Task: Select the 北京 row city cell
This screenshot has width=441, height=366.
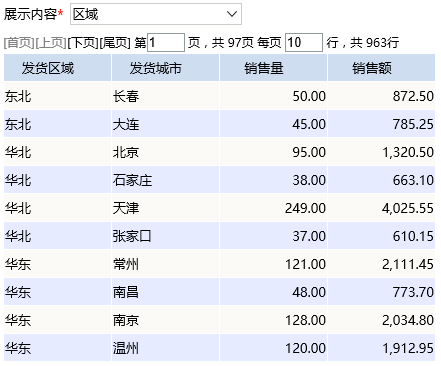Action: tap(165, 152)
